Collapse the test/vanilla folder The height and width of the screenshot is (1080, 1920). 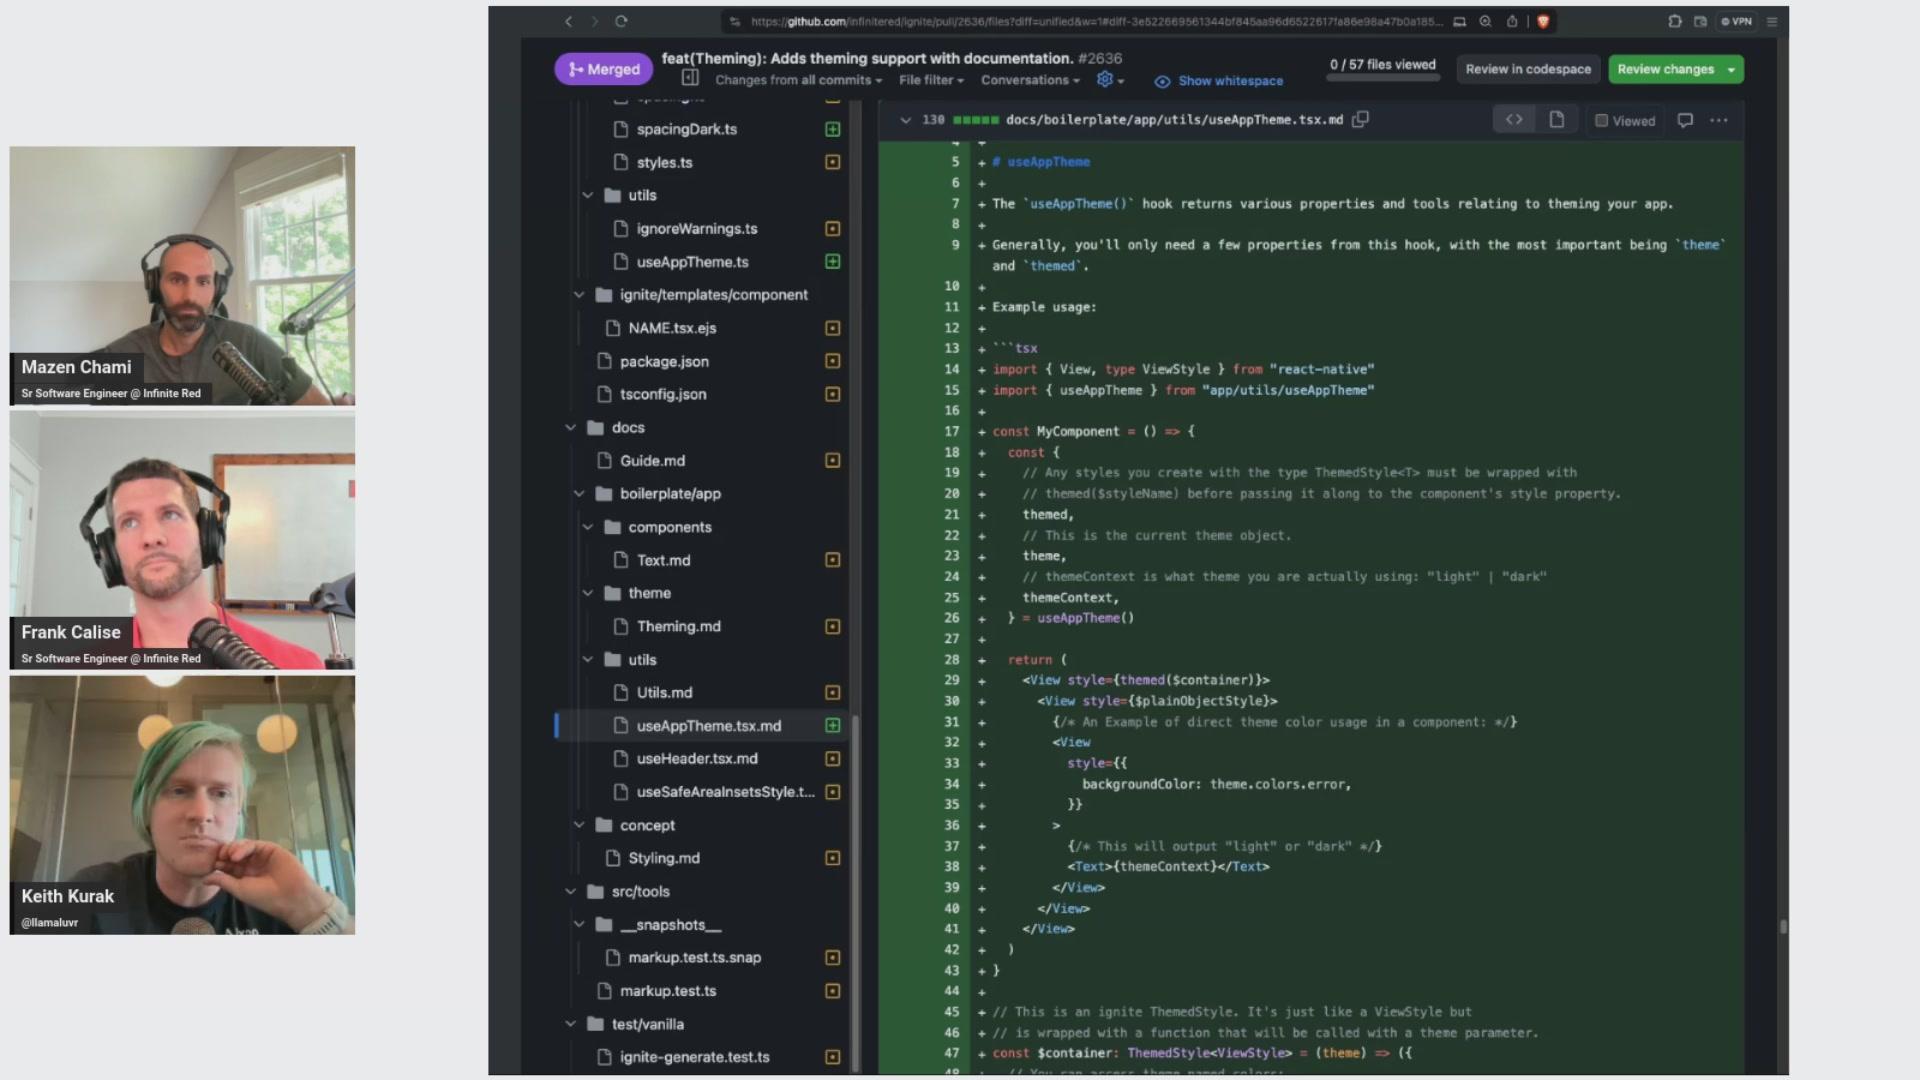coord(571,1024)
